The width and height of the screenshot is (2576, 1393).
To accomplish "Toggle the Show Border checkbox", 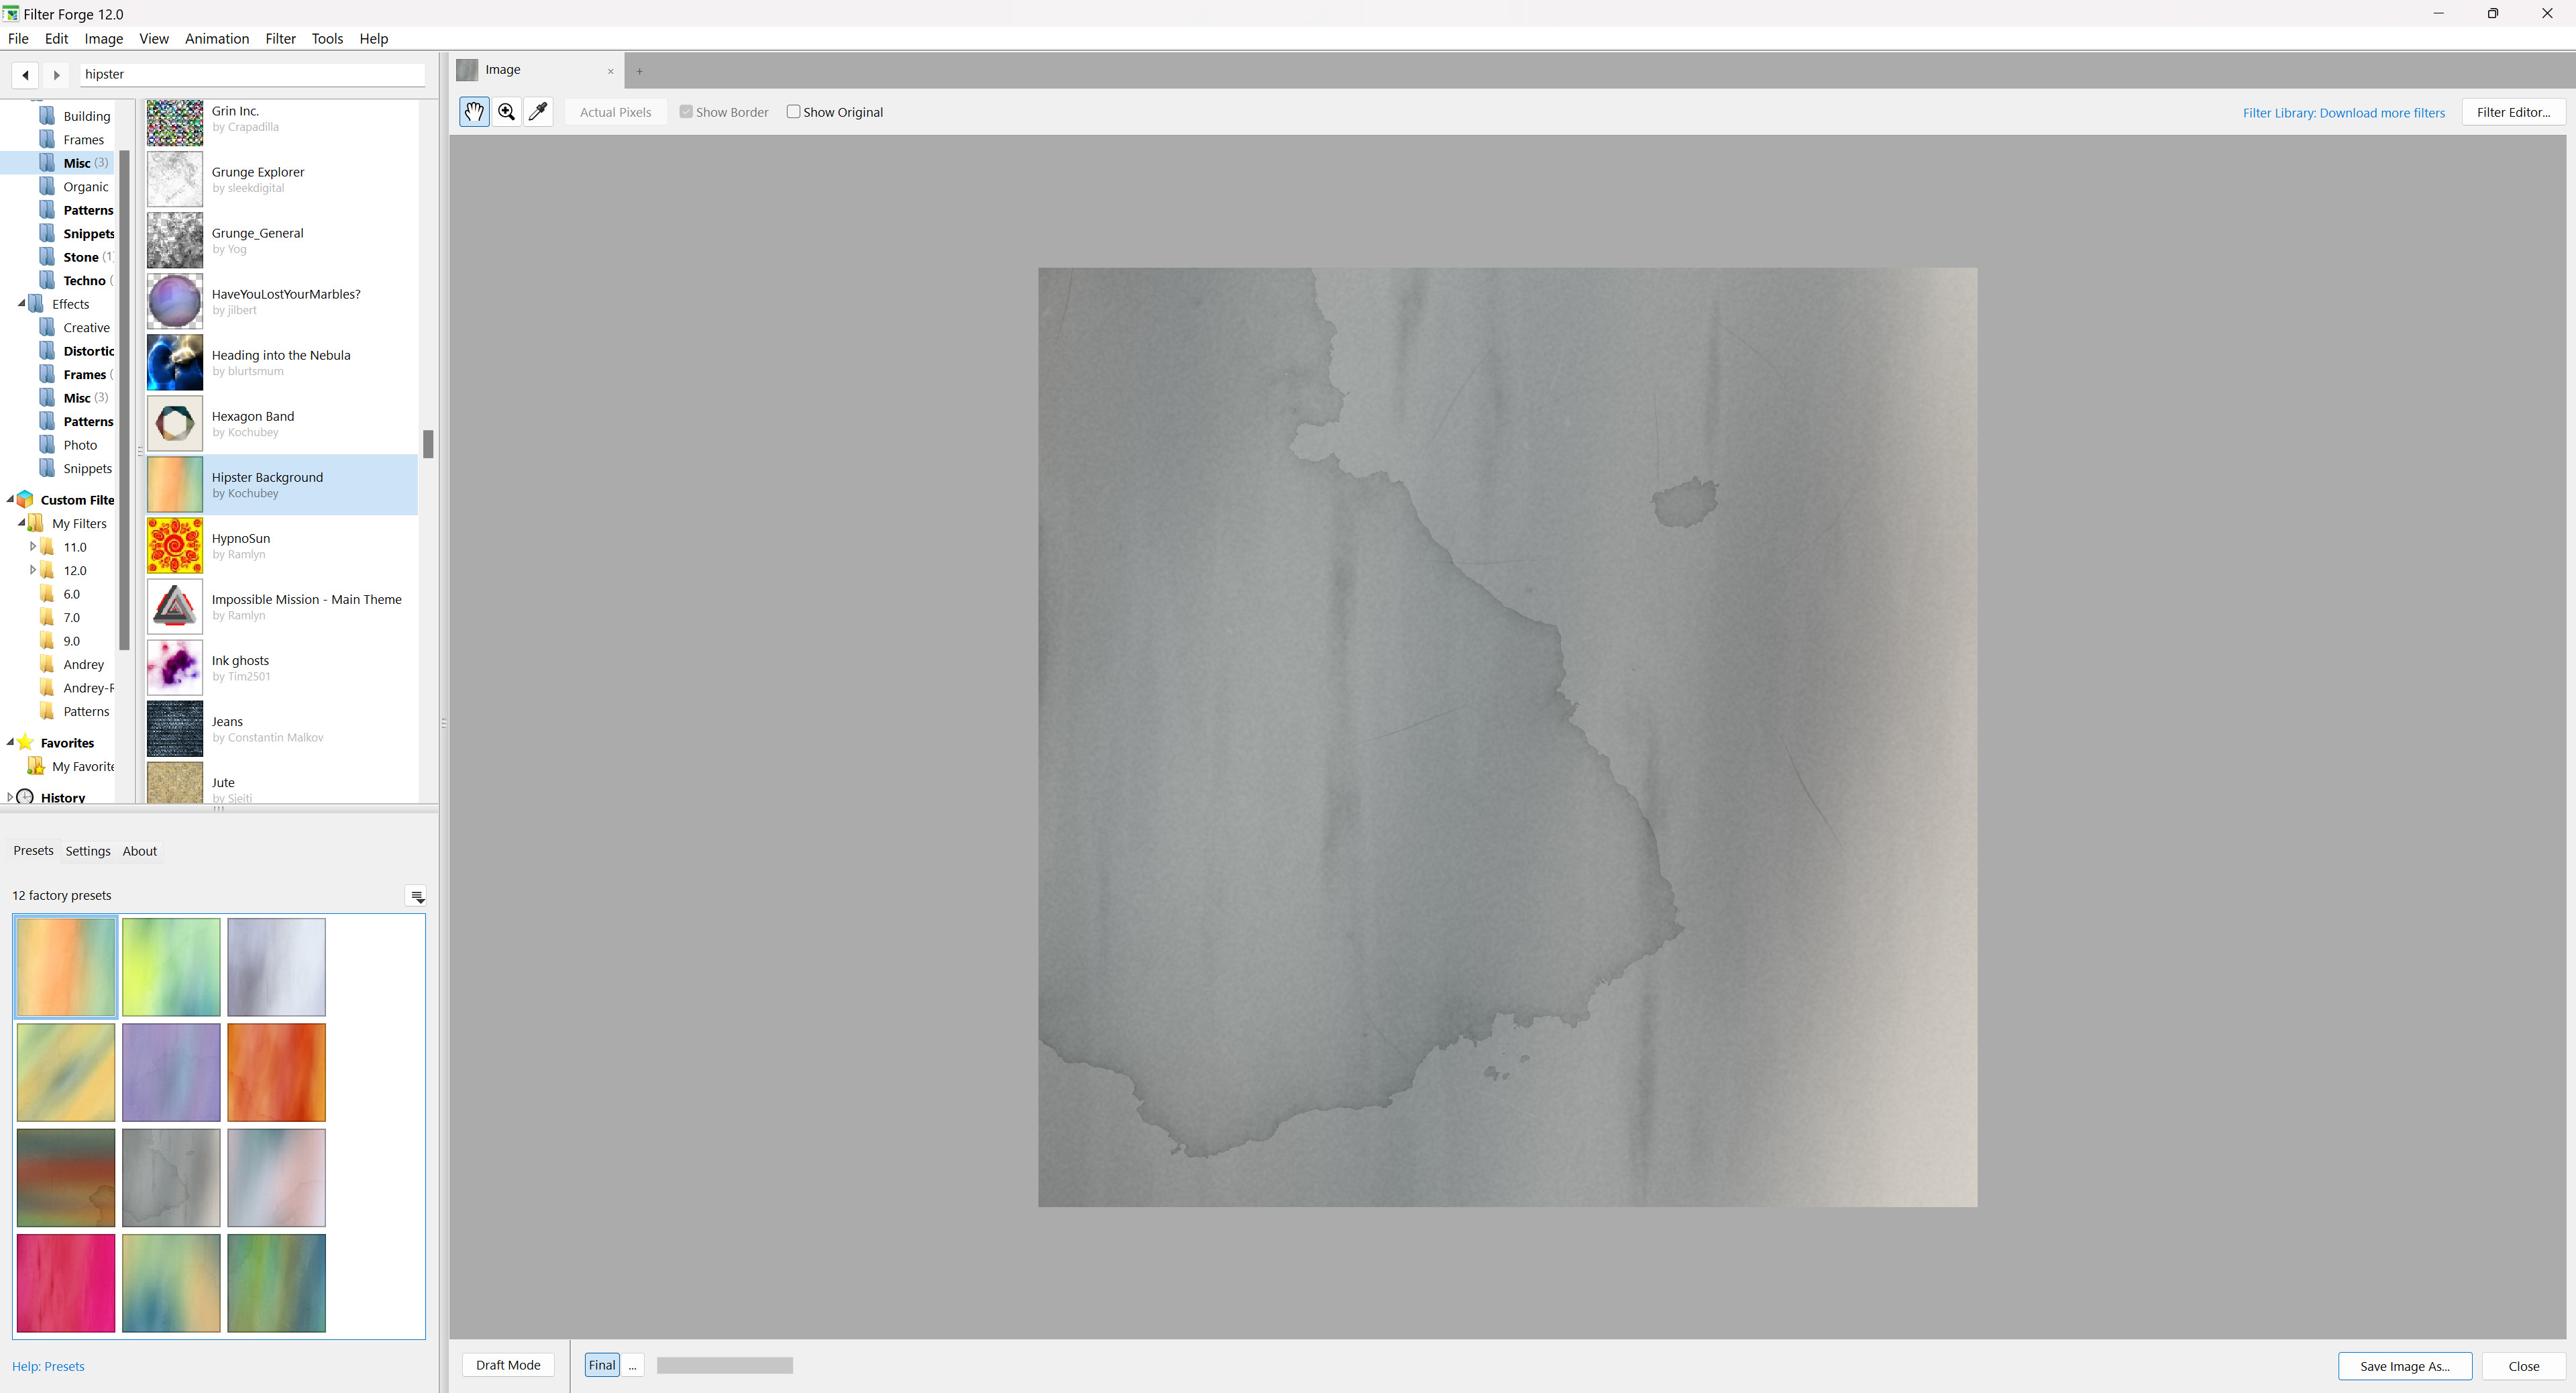I will (686, 112).
